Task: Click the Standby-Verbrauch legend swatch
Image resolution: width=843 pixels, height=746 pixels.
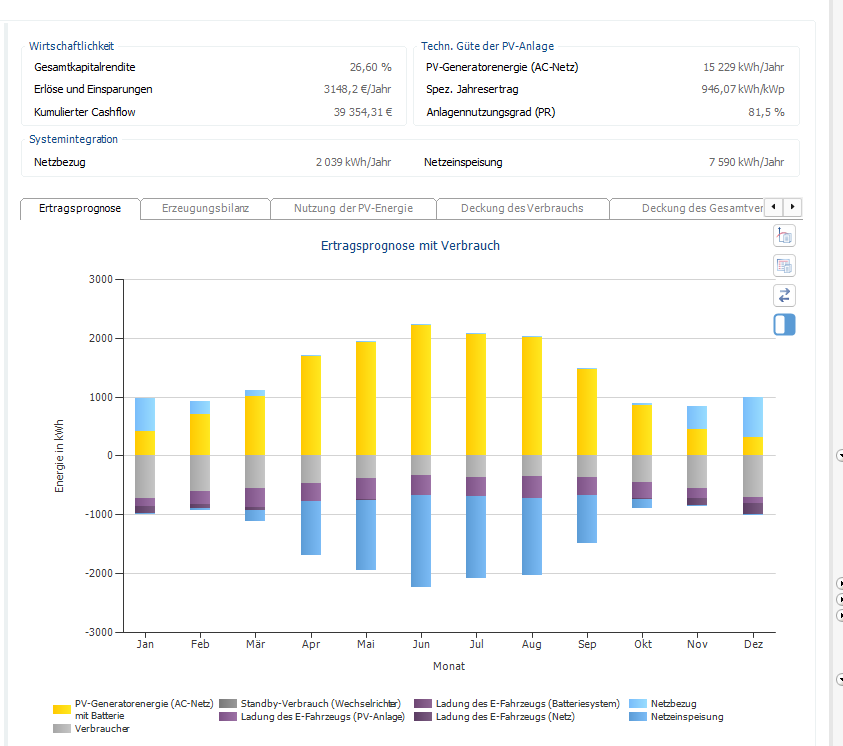Action: click(x=228, y=704)
